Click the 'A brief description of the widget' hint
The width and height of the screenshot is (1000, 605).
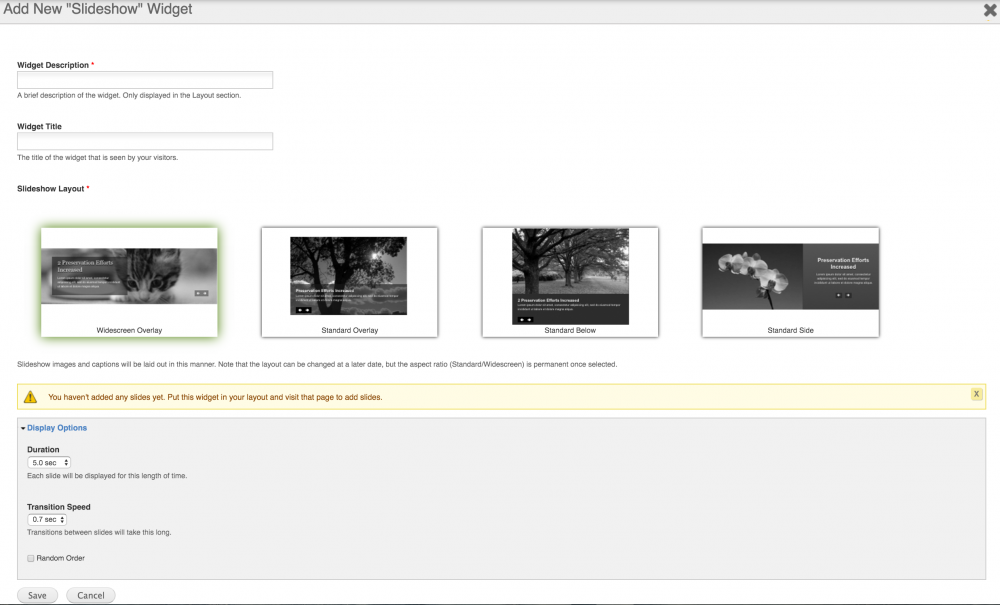(x=129, y=96)
